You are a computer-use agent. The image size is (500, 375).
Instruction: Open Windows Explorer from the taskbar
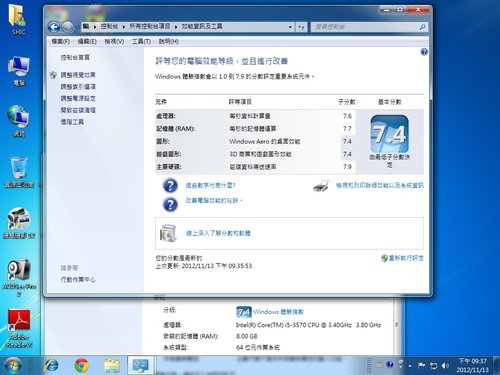tap(112, 365)
